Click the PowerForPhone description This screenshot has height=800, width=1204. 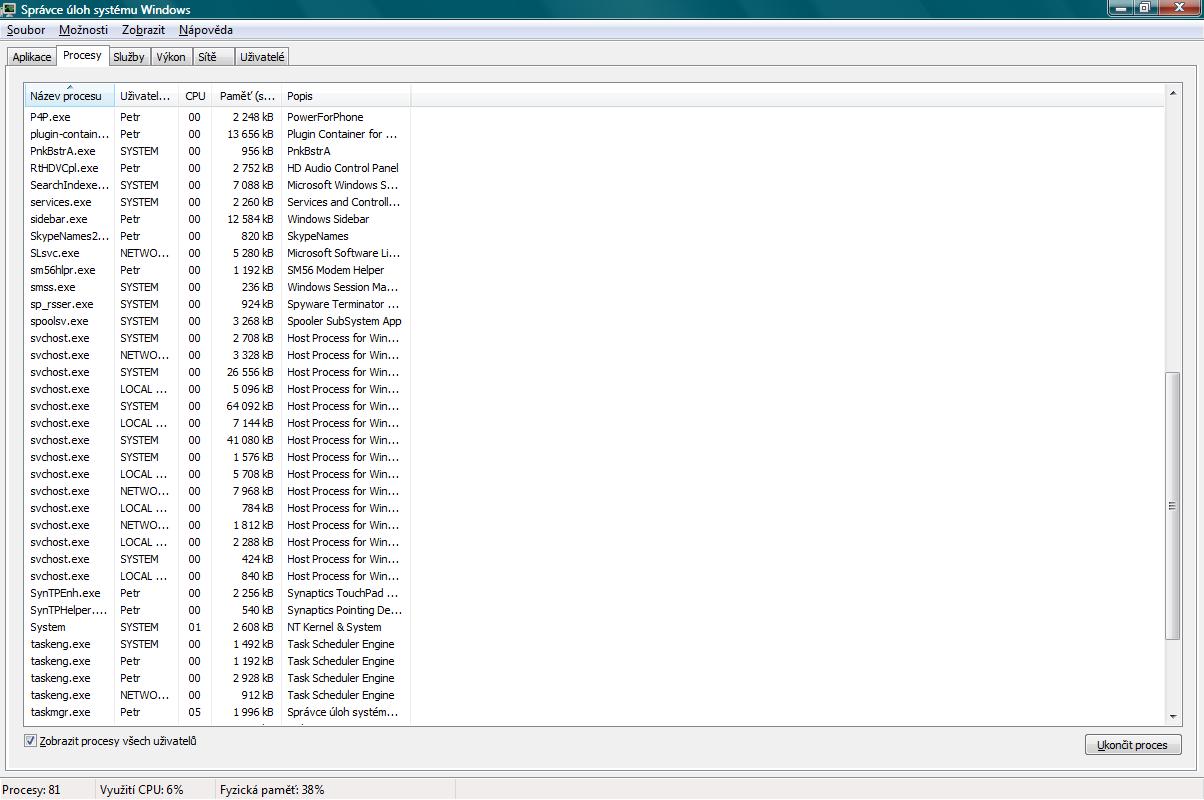[x=325, y=117]
